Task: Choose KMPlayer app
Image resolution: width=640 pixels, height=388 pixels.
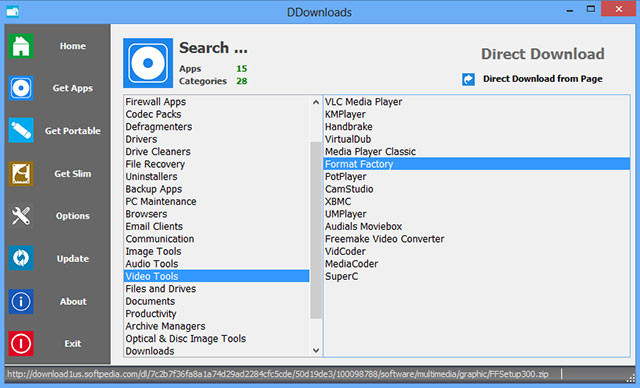Action: 477,114
